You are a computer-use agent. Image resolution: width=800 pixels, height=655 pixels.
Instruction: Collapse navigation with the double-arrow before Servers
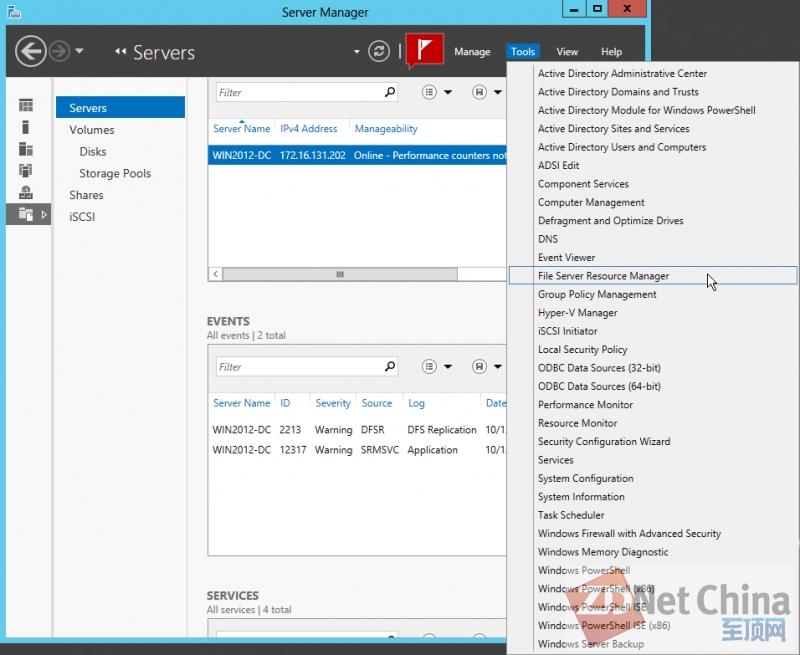coord(120,51)
